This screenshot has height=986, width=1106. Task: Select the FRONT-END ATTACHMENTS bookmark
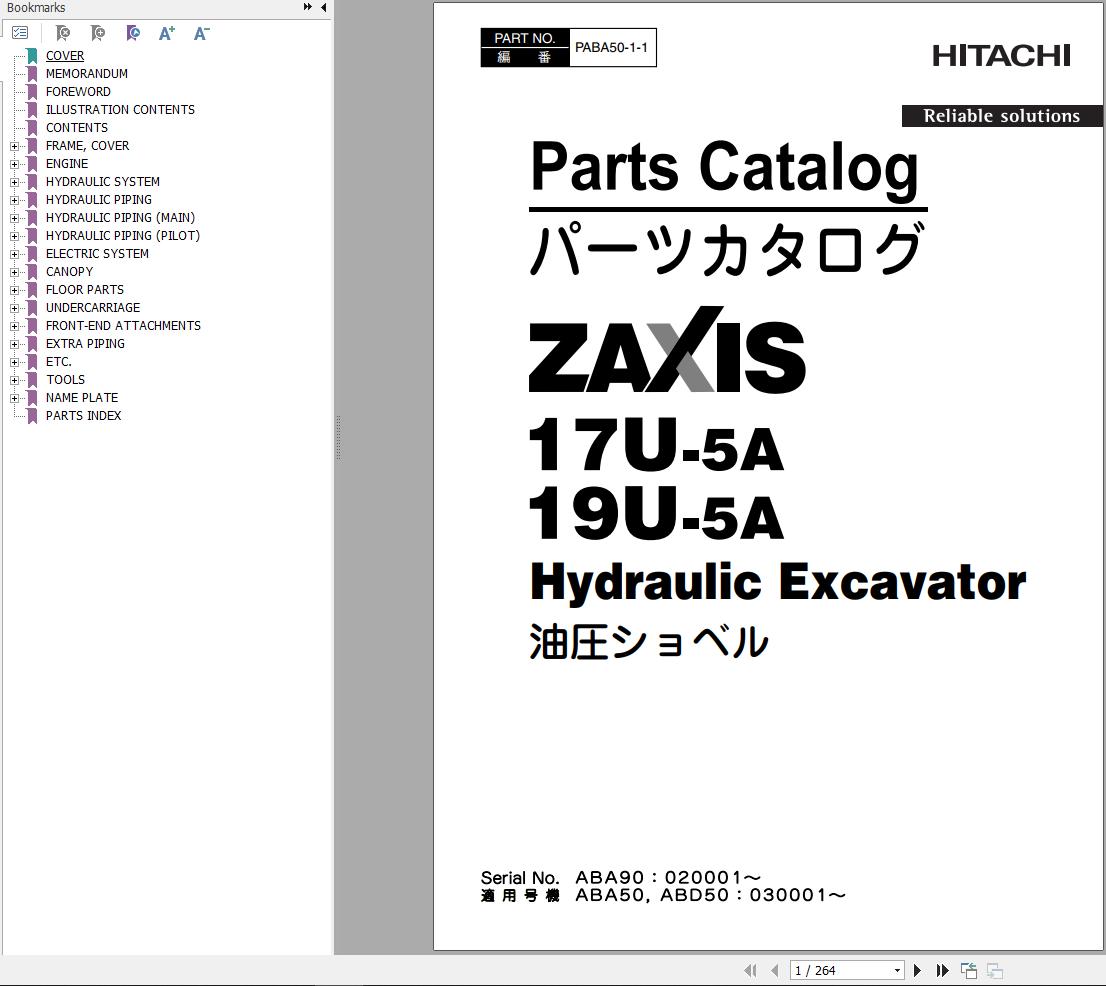(x=123, y=325)
